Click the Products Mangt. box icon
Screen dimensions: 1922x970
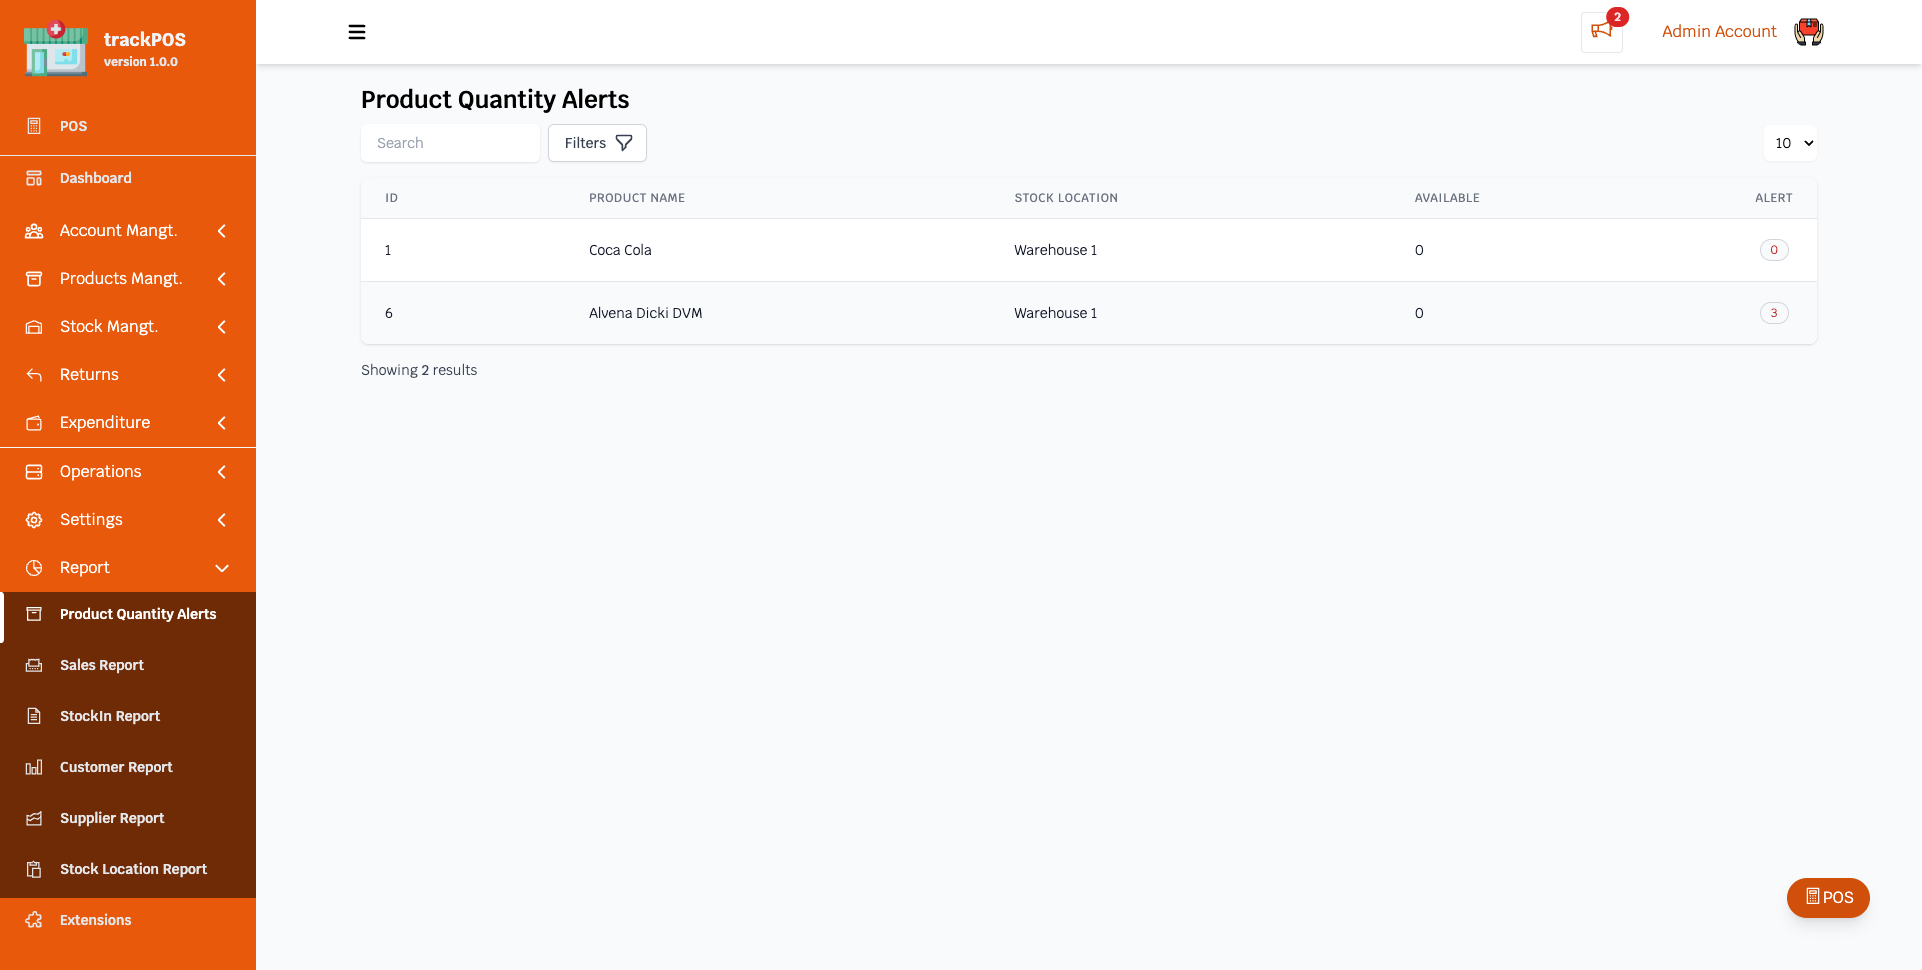[33, 278]
